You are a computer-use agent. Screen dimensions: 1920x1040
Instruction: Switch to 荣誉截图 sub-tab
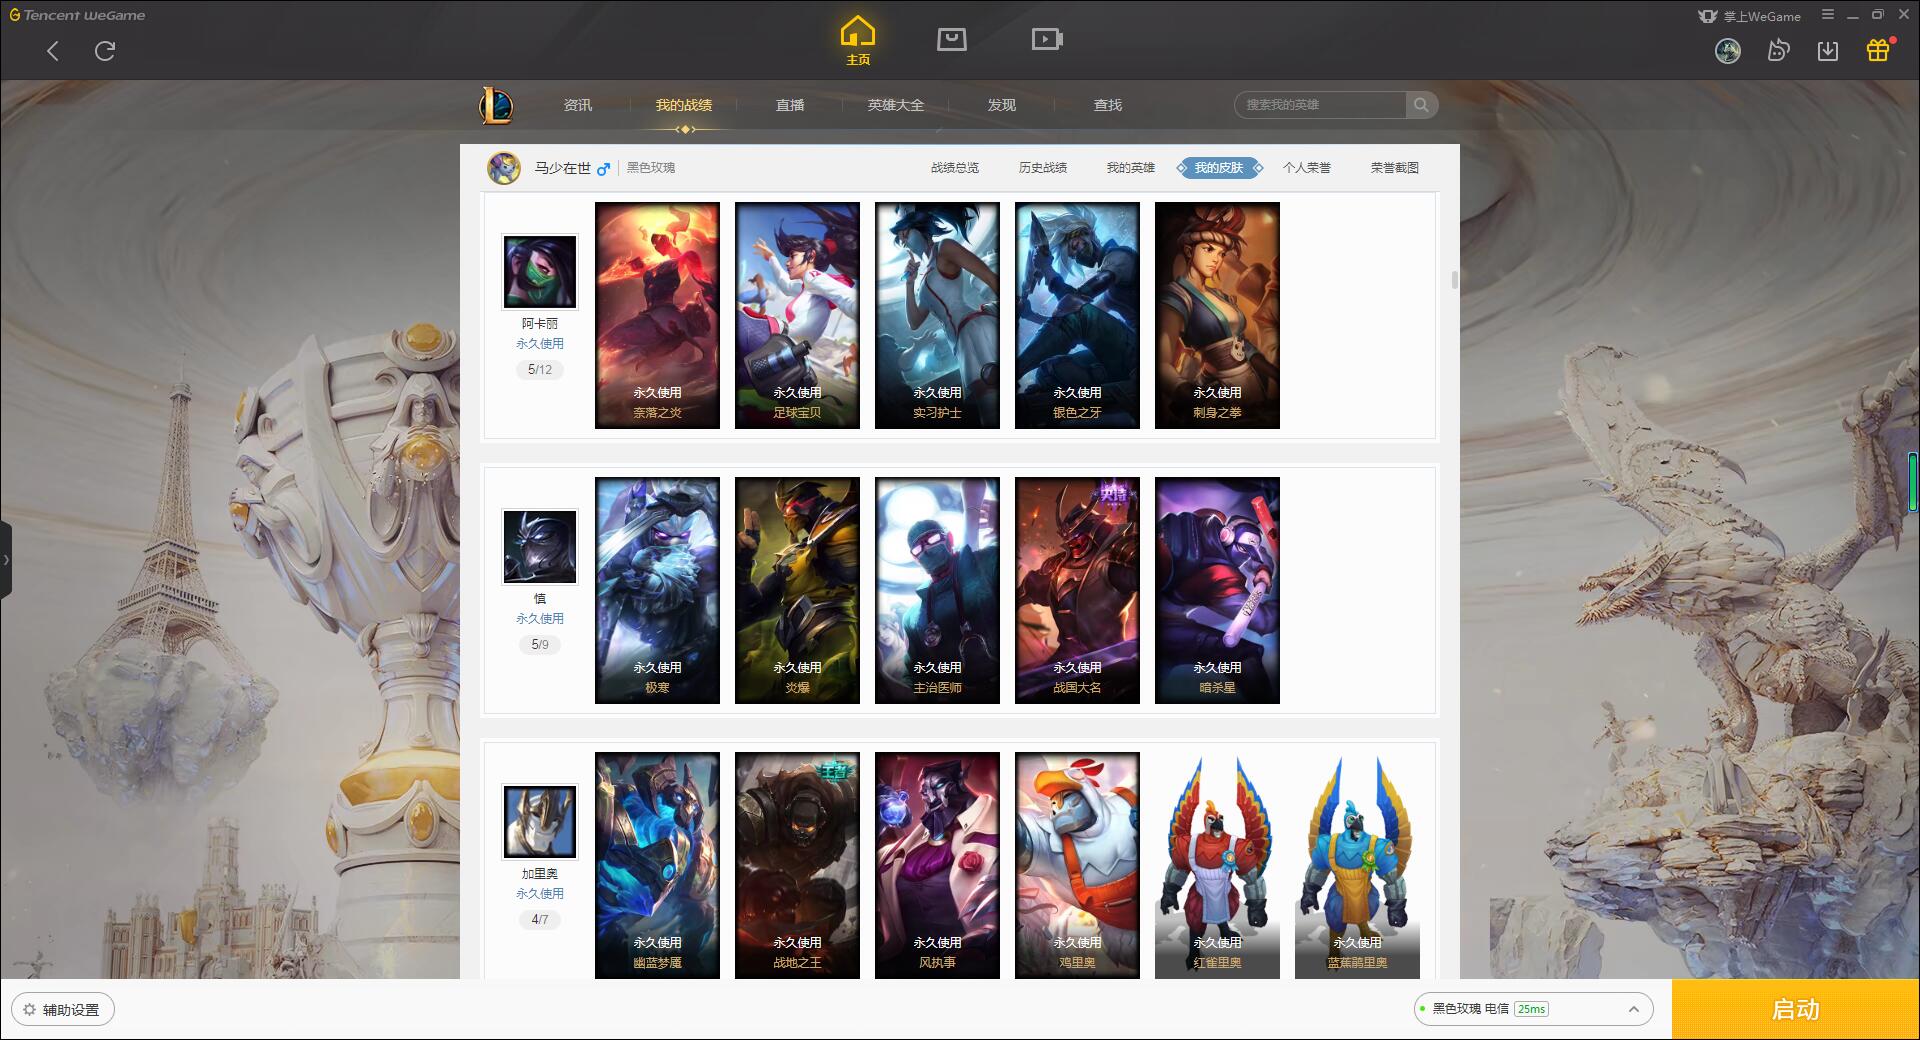coord(1395,168)
